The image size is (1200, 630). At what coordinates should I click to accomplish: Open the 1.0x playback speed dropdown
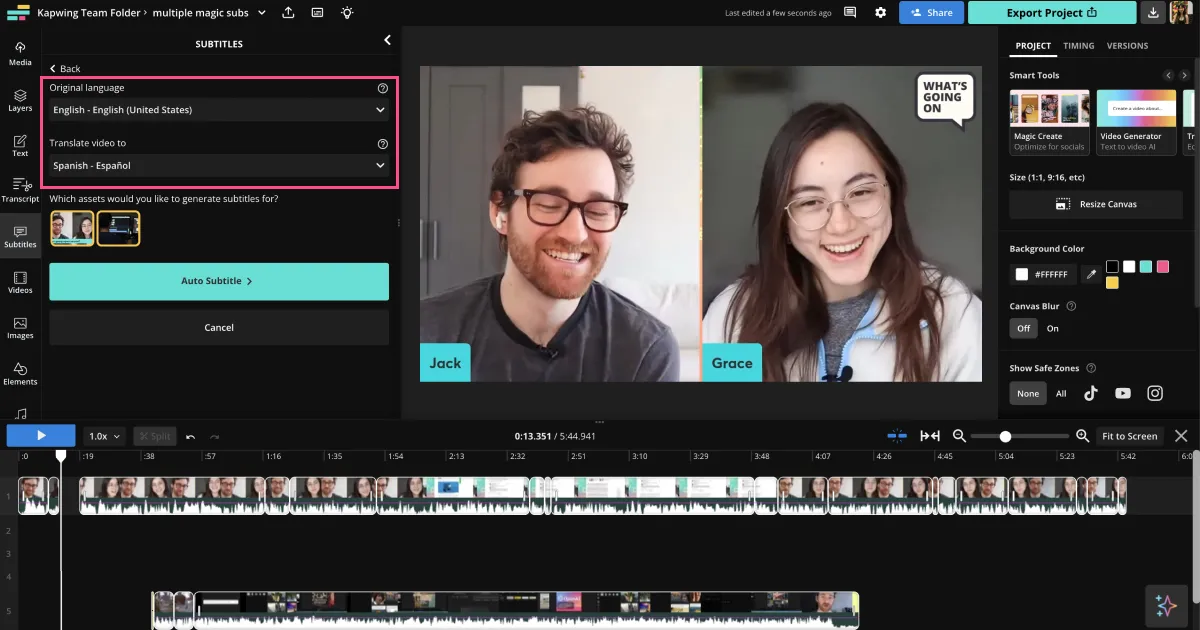[105, 436]
